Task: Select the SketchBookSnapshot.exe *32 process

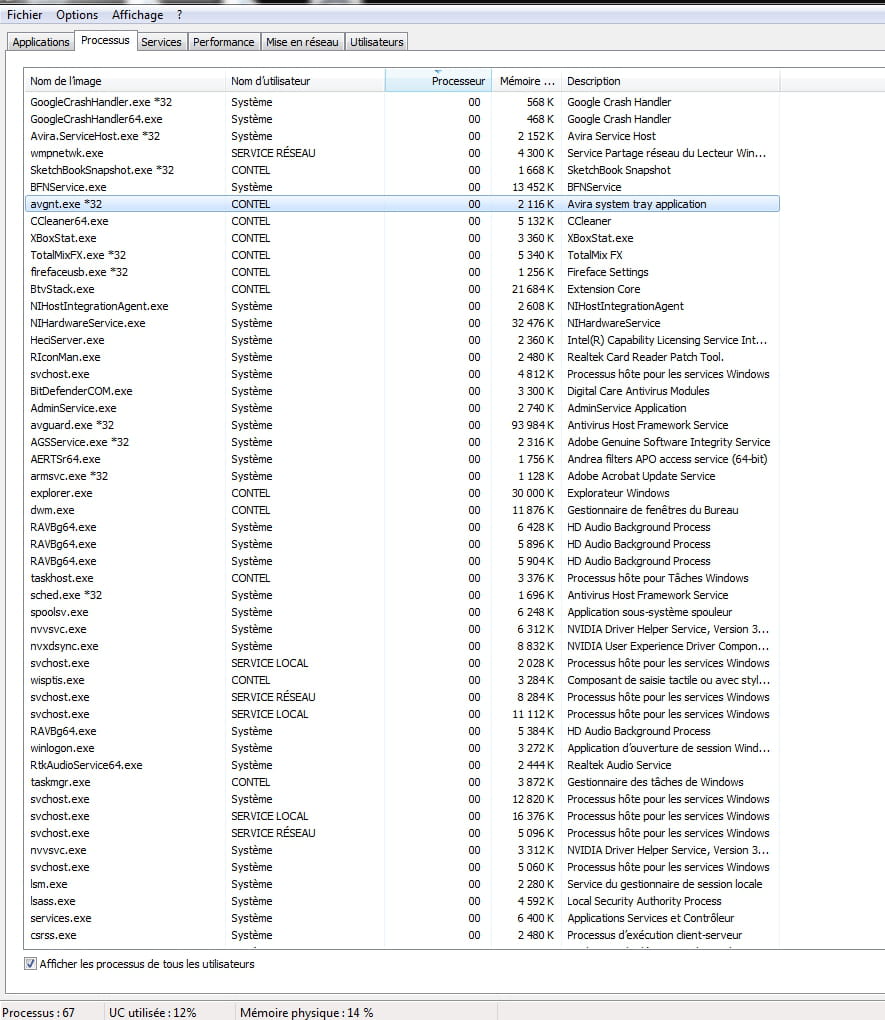Action: pyautogui.click(x=402, y=170)
